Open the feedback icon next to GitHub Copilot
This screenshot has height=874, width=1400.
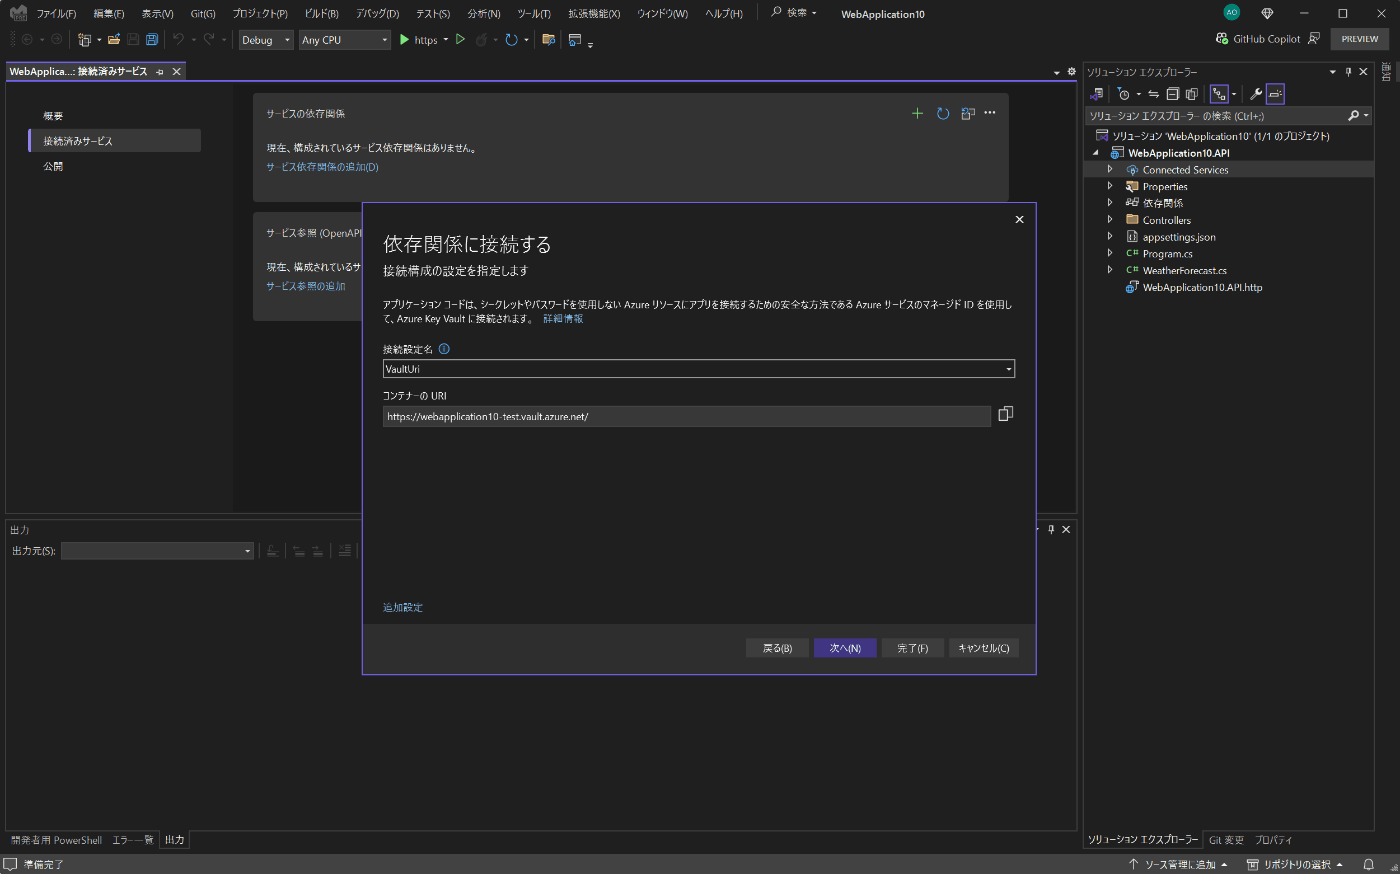pyautogui.click(x=1314, y=39)
